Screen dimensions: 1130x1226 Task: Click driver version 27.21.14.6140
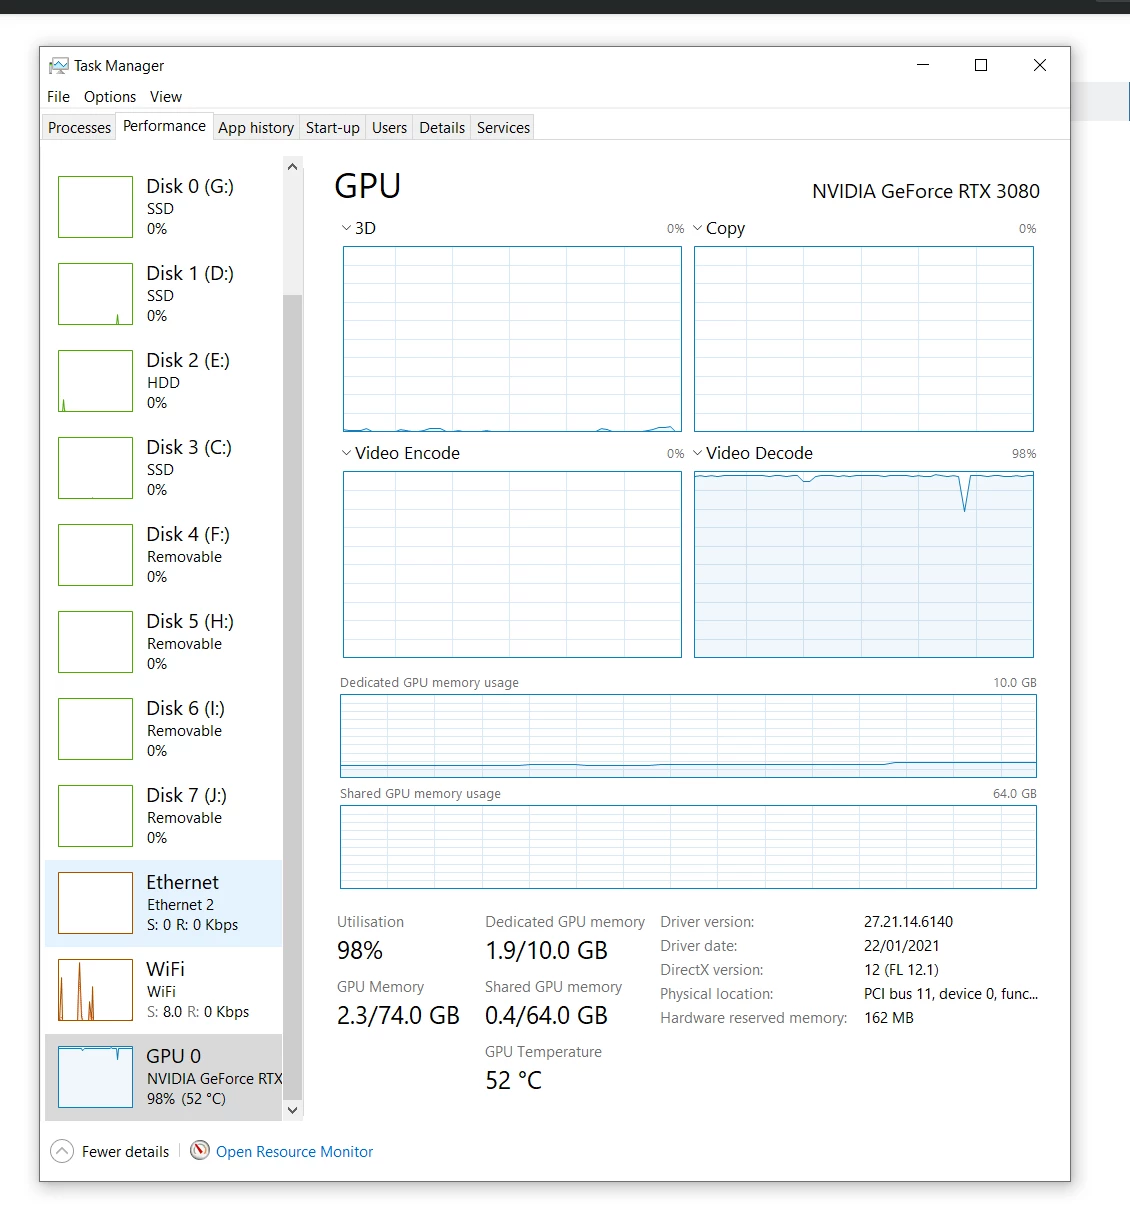(x=908, y=922)
